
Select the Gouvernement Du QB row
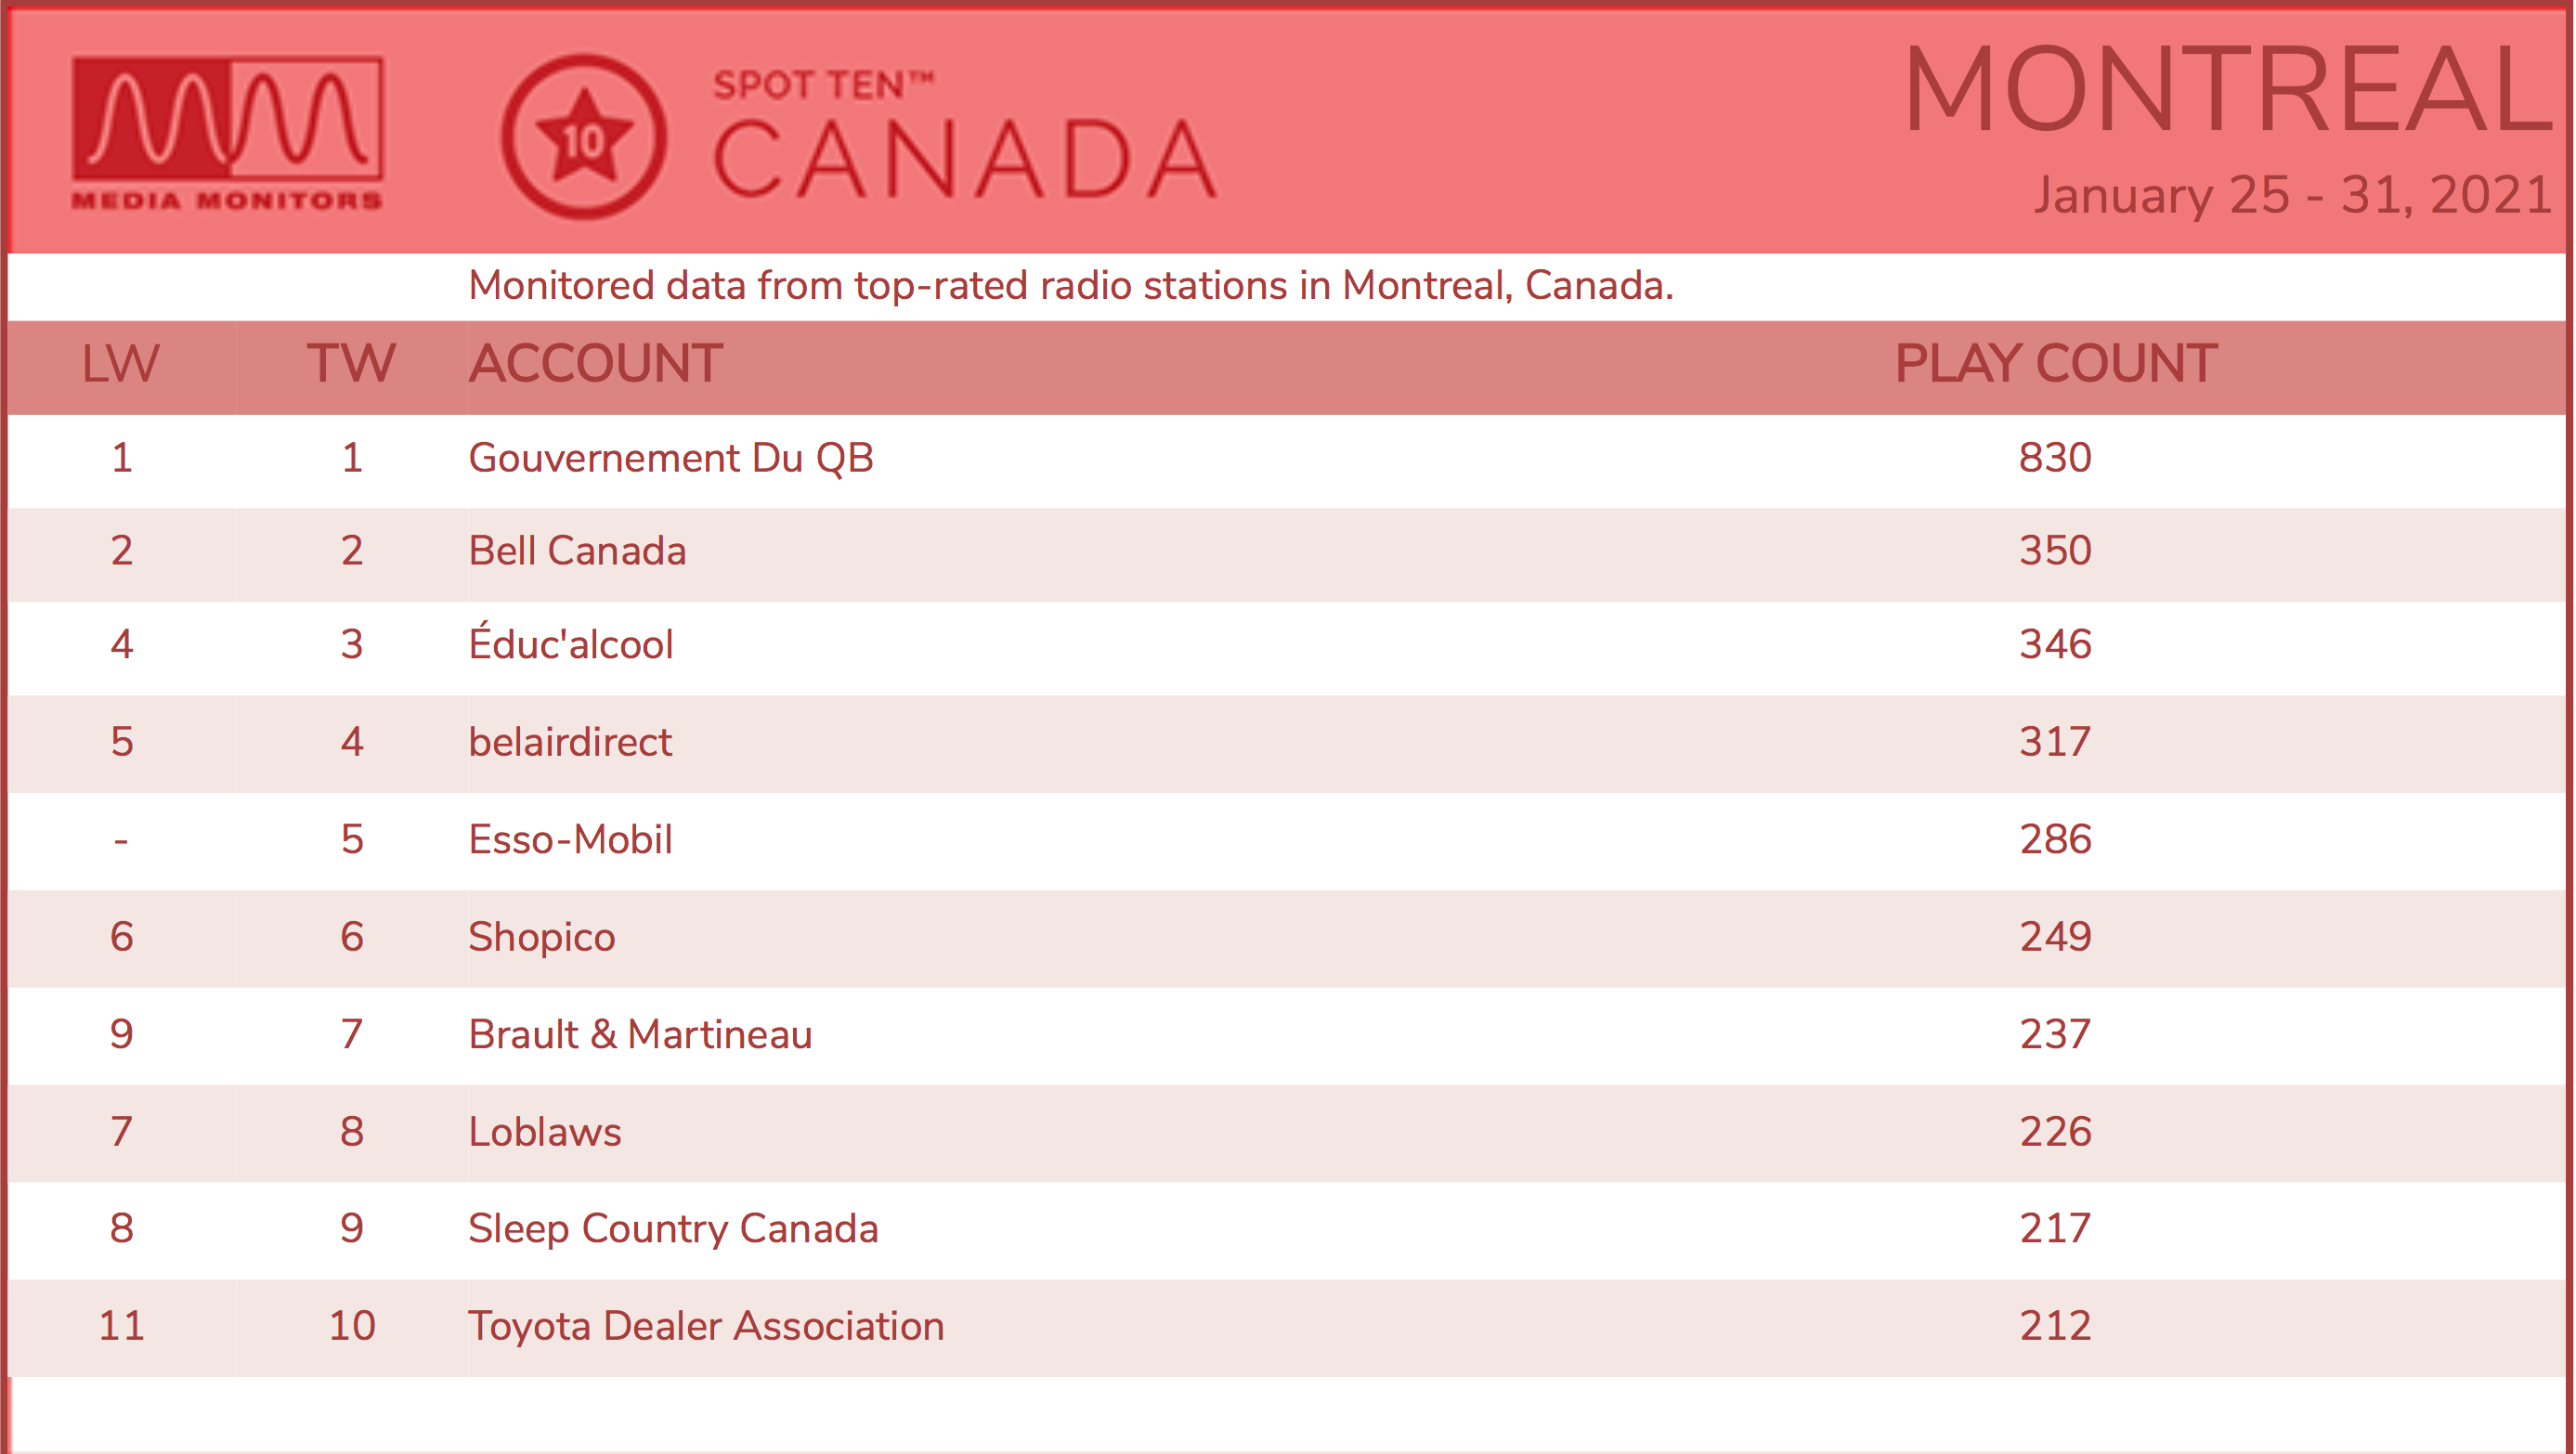point(1288,459)
